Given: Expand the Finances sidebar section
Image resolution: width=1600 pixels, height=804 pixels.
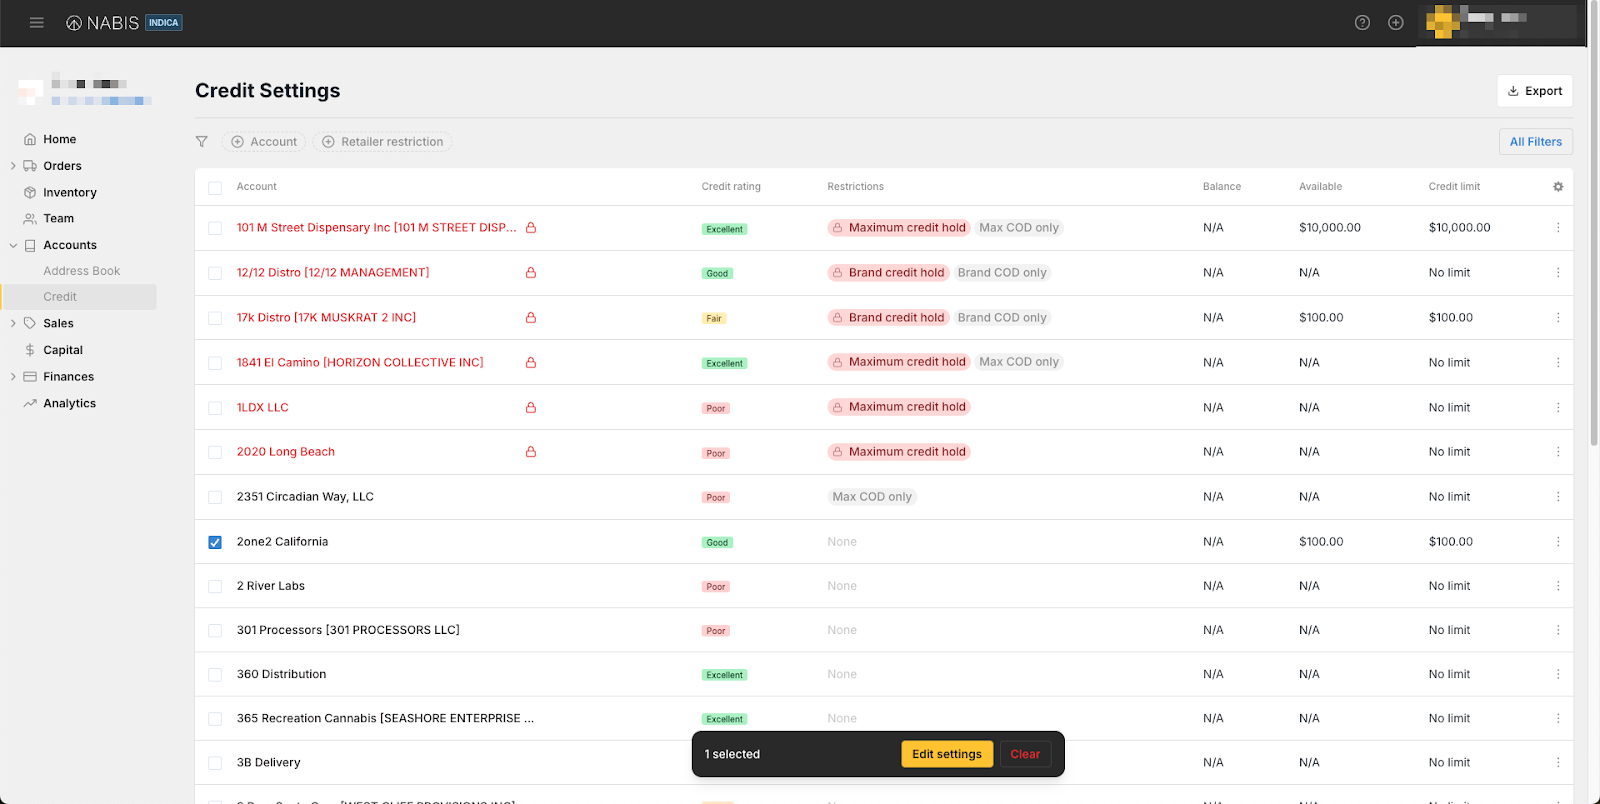Looking at the screenshot, I should point(13,377).
